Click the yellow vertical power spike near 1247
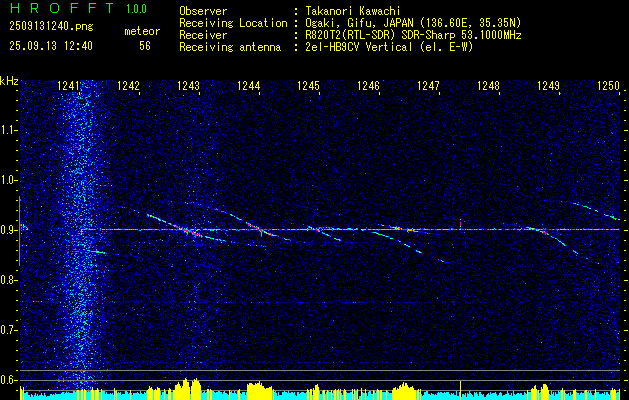This screenshot has height=400, width=629. point(460,389)
